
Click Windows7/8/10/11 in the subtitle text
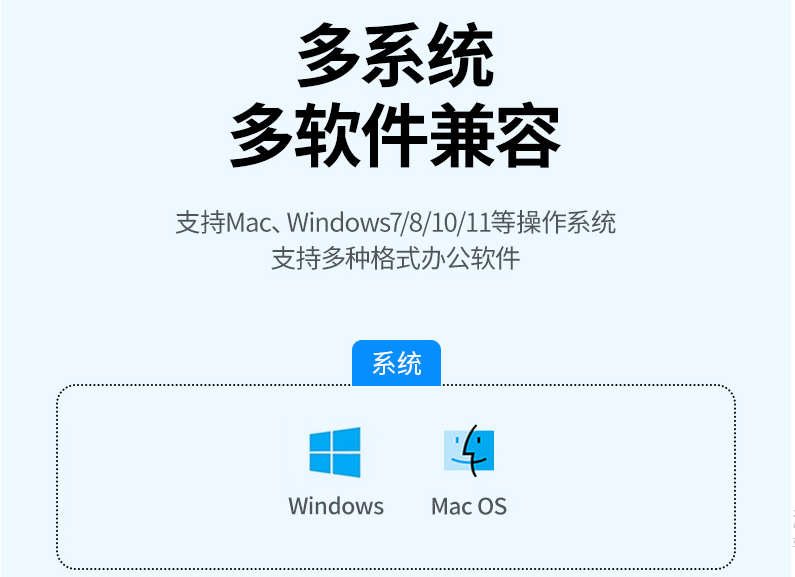[x=389, y=223]
